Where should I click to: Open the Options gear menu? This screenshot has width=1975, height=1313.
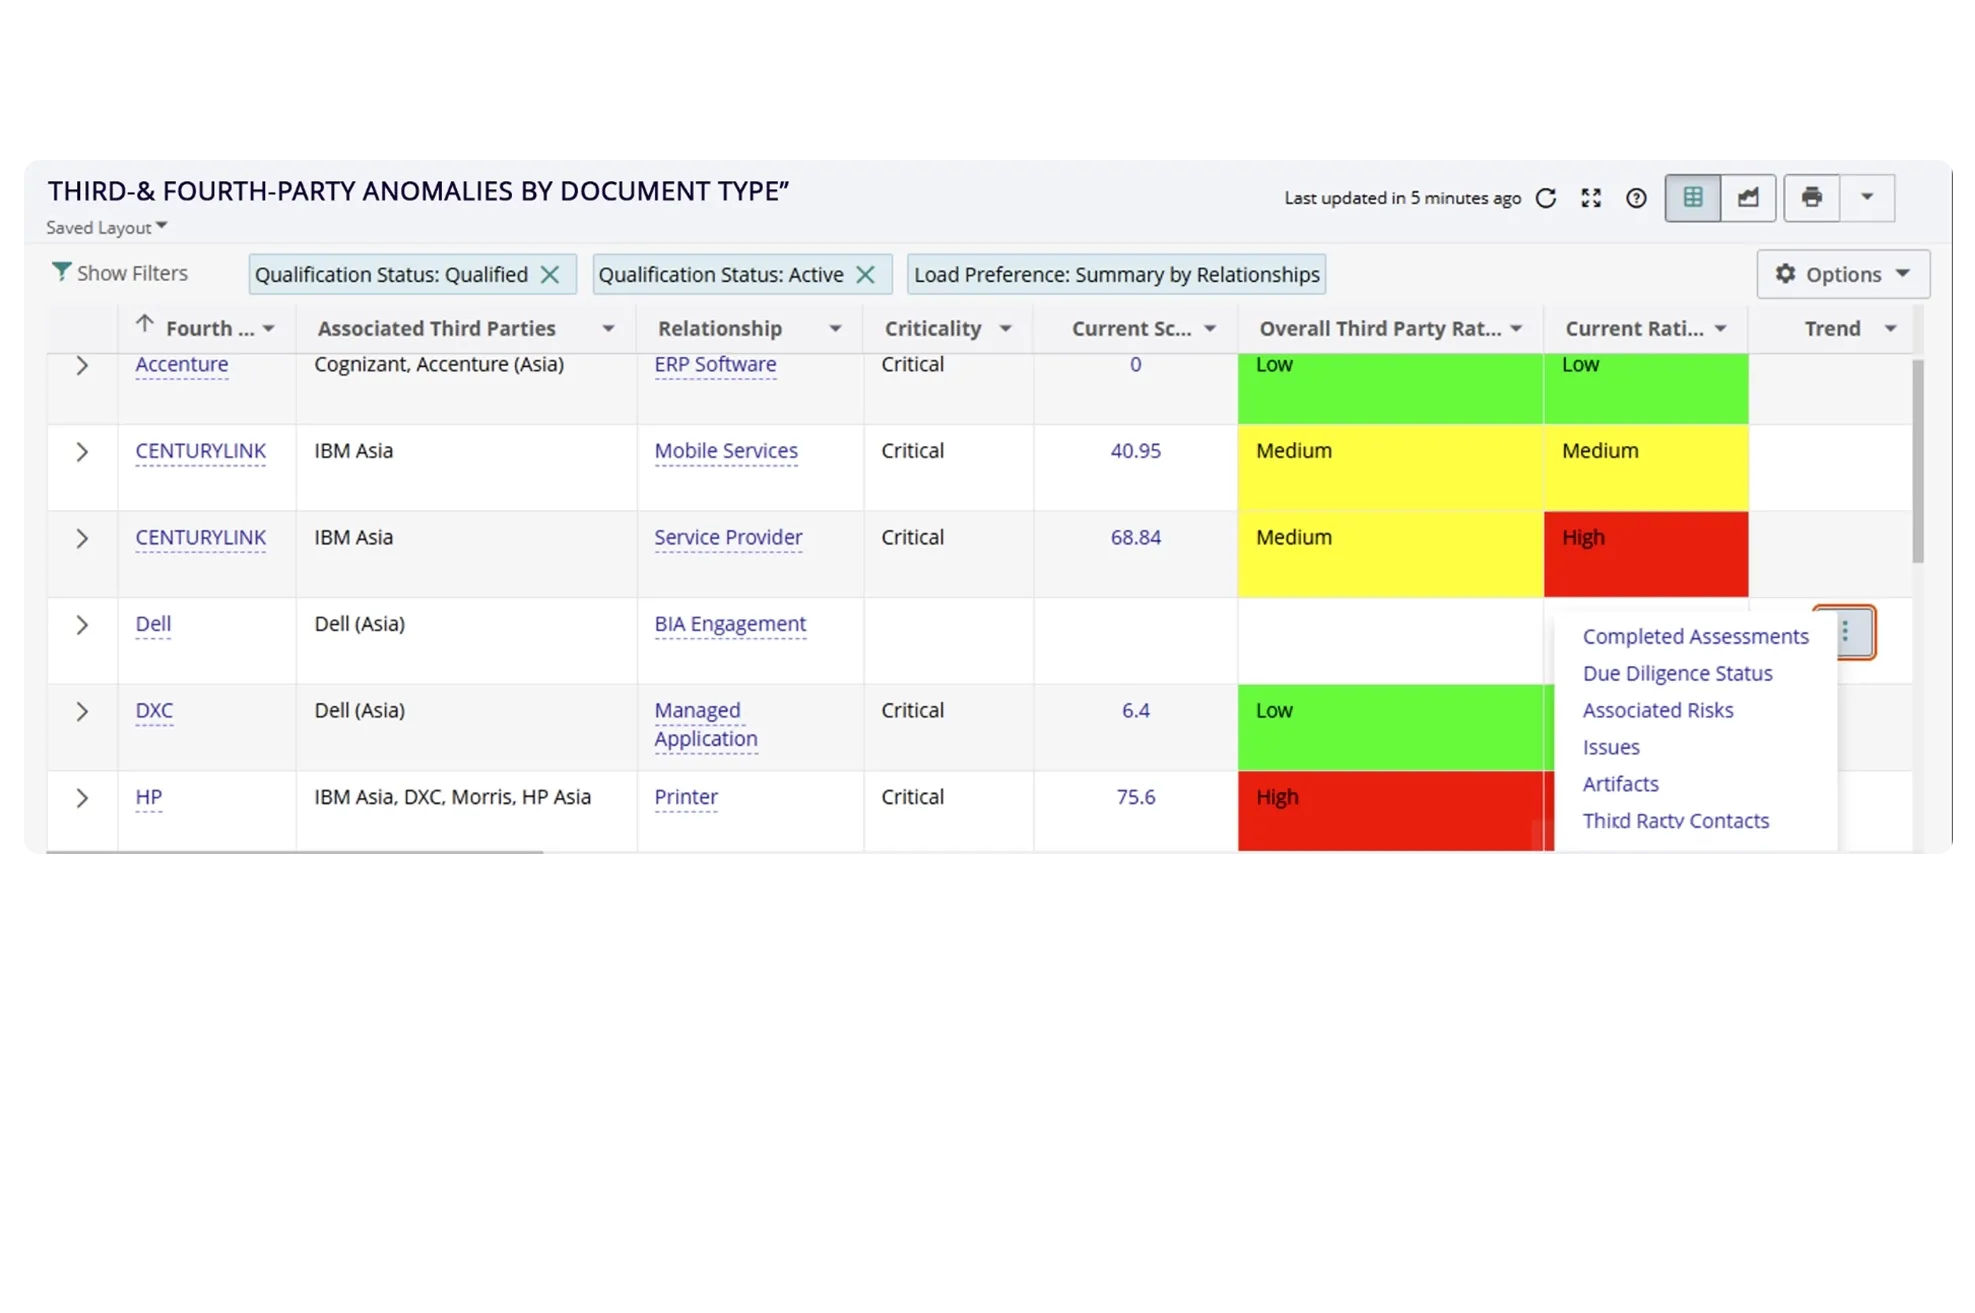click(1842, 274)
